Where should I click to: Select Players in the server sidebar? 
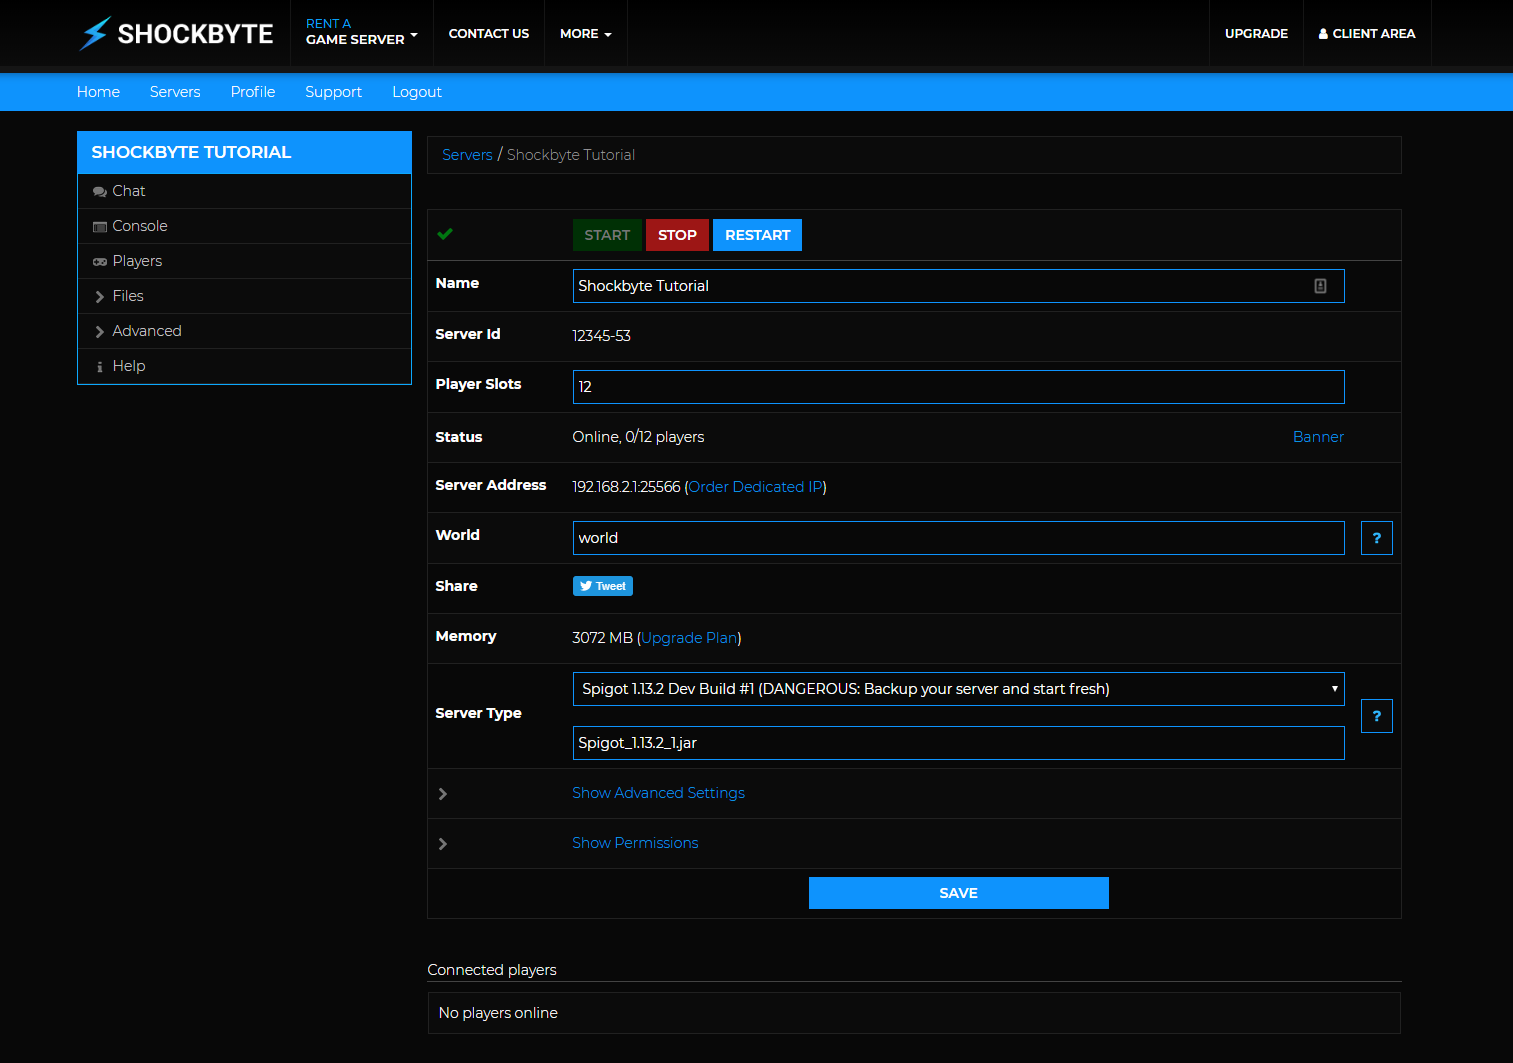pos(136,260)
